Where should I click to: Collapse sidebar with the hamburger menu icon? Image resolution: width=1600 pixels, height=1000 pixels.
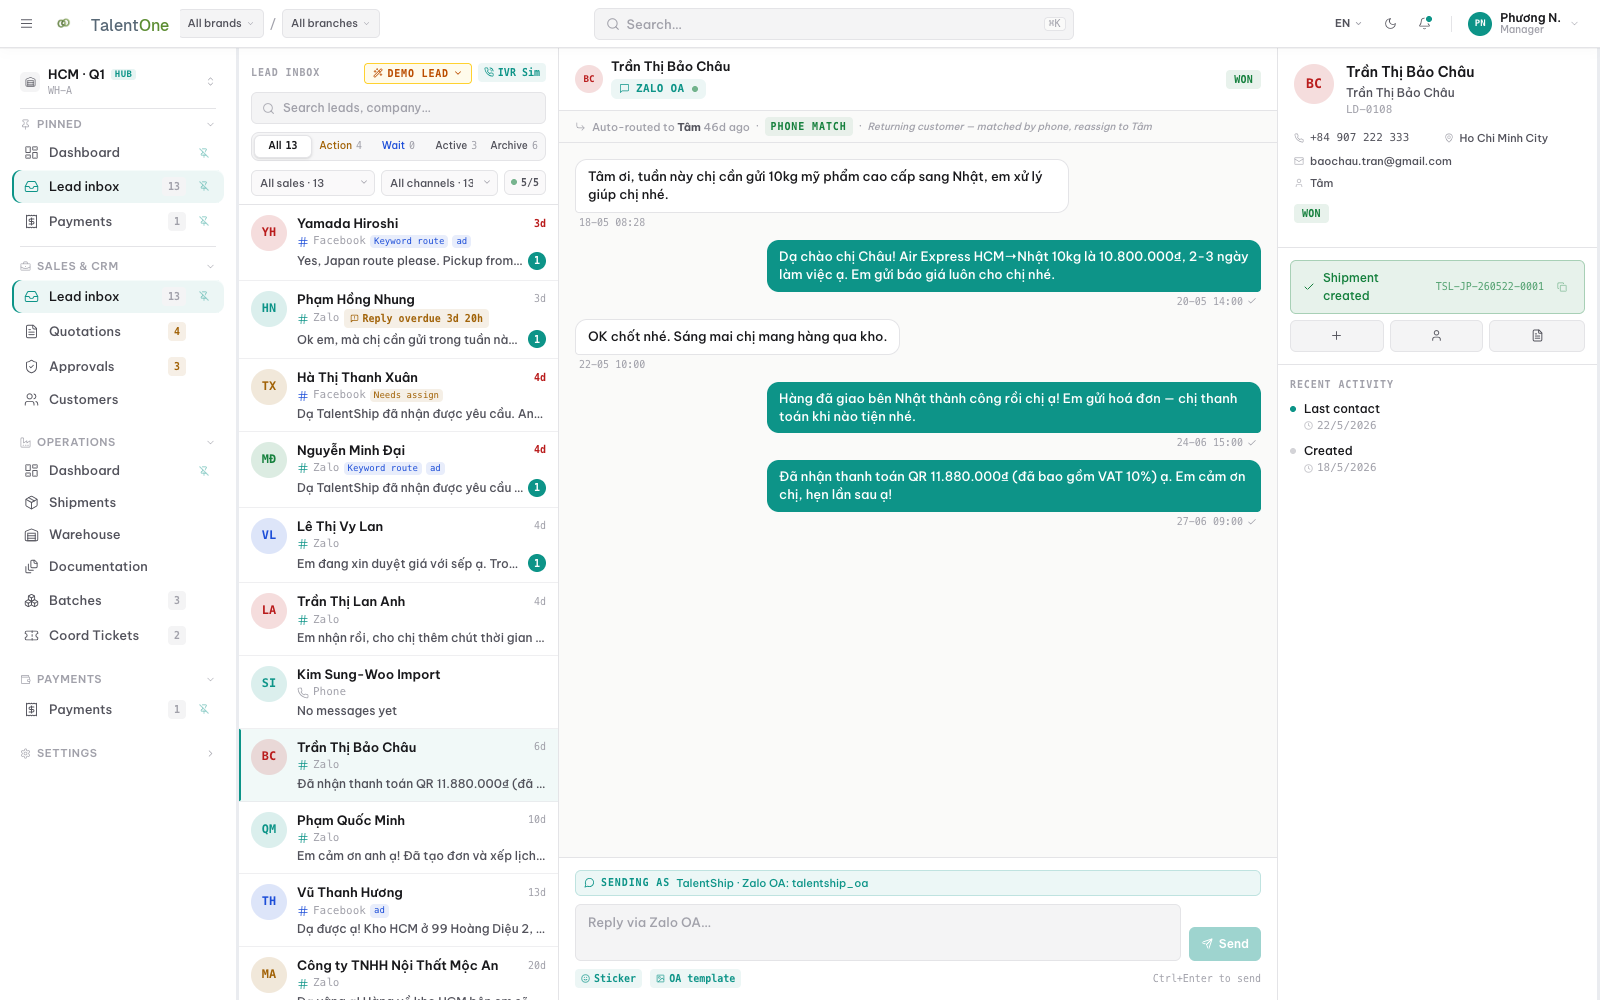[27, 24]
